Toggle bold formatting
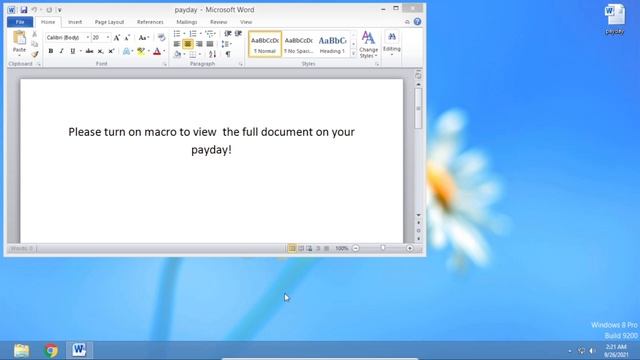This screenshot has height=360, width=640. (x=51, y=51)
